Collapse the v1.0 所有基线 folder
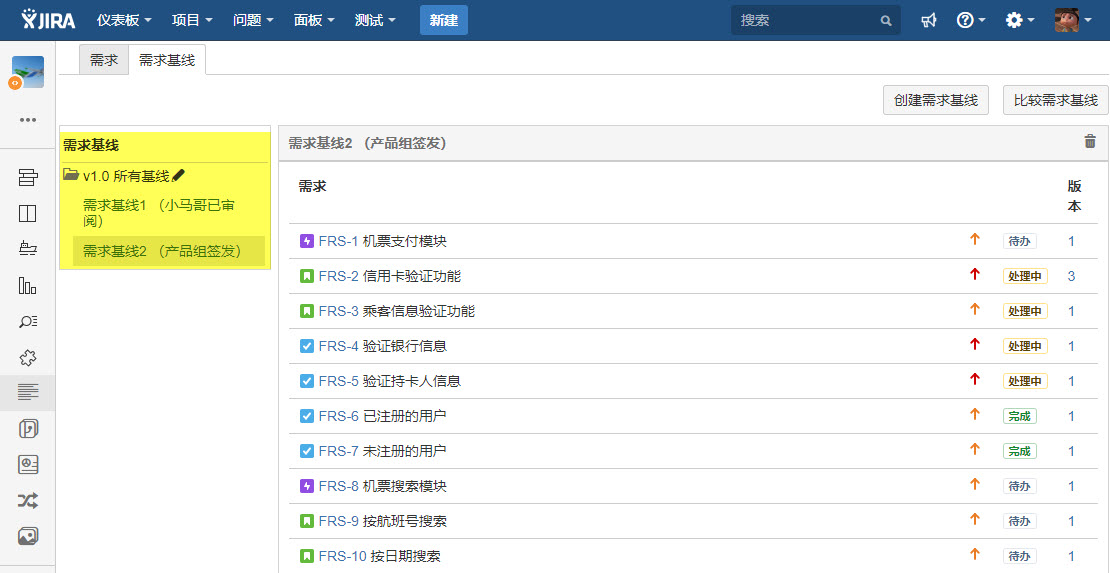 pos(71,176)
